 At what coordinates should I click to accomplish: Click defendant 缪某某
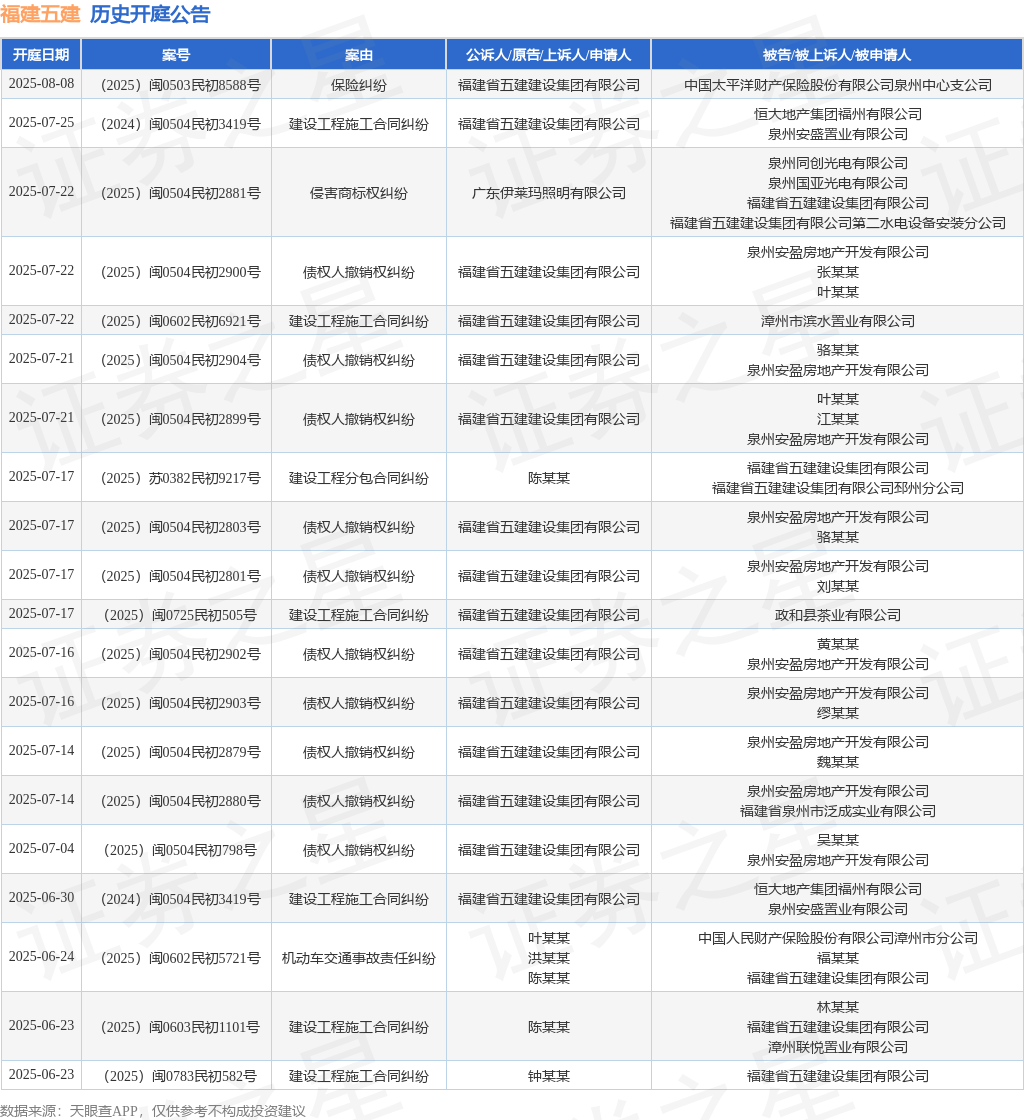point(838,713)
